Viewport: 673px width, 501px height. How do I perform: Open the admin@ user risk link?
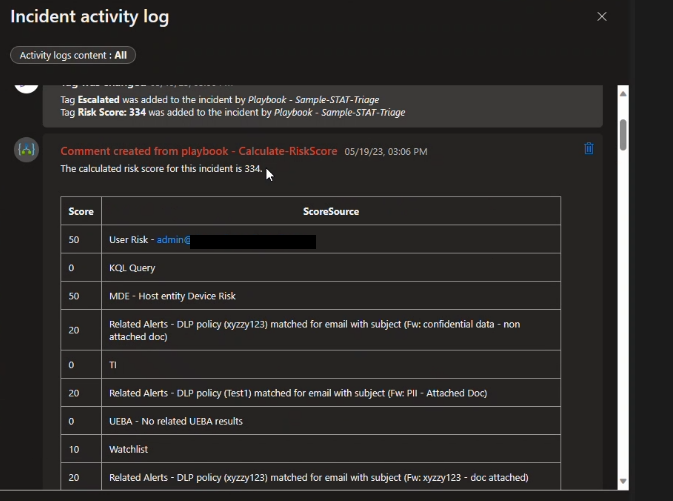coord(173,240)
